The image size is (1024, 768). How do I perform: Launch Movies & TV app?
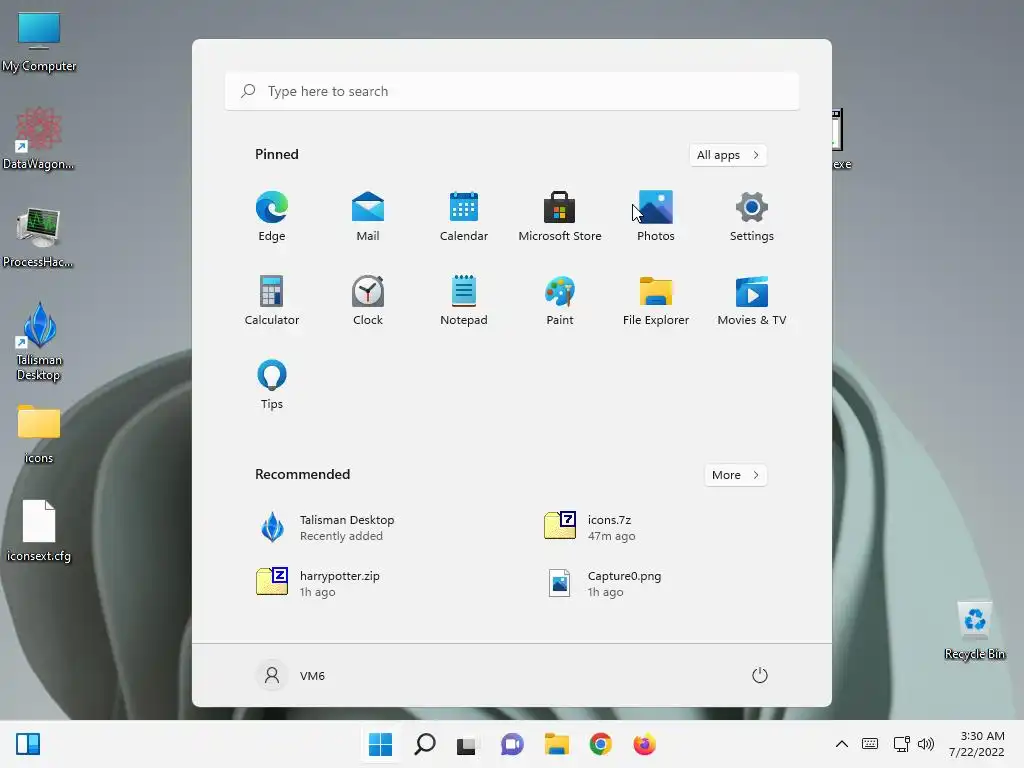pyautogui.click(x=752, y=300)
